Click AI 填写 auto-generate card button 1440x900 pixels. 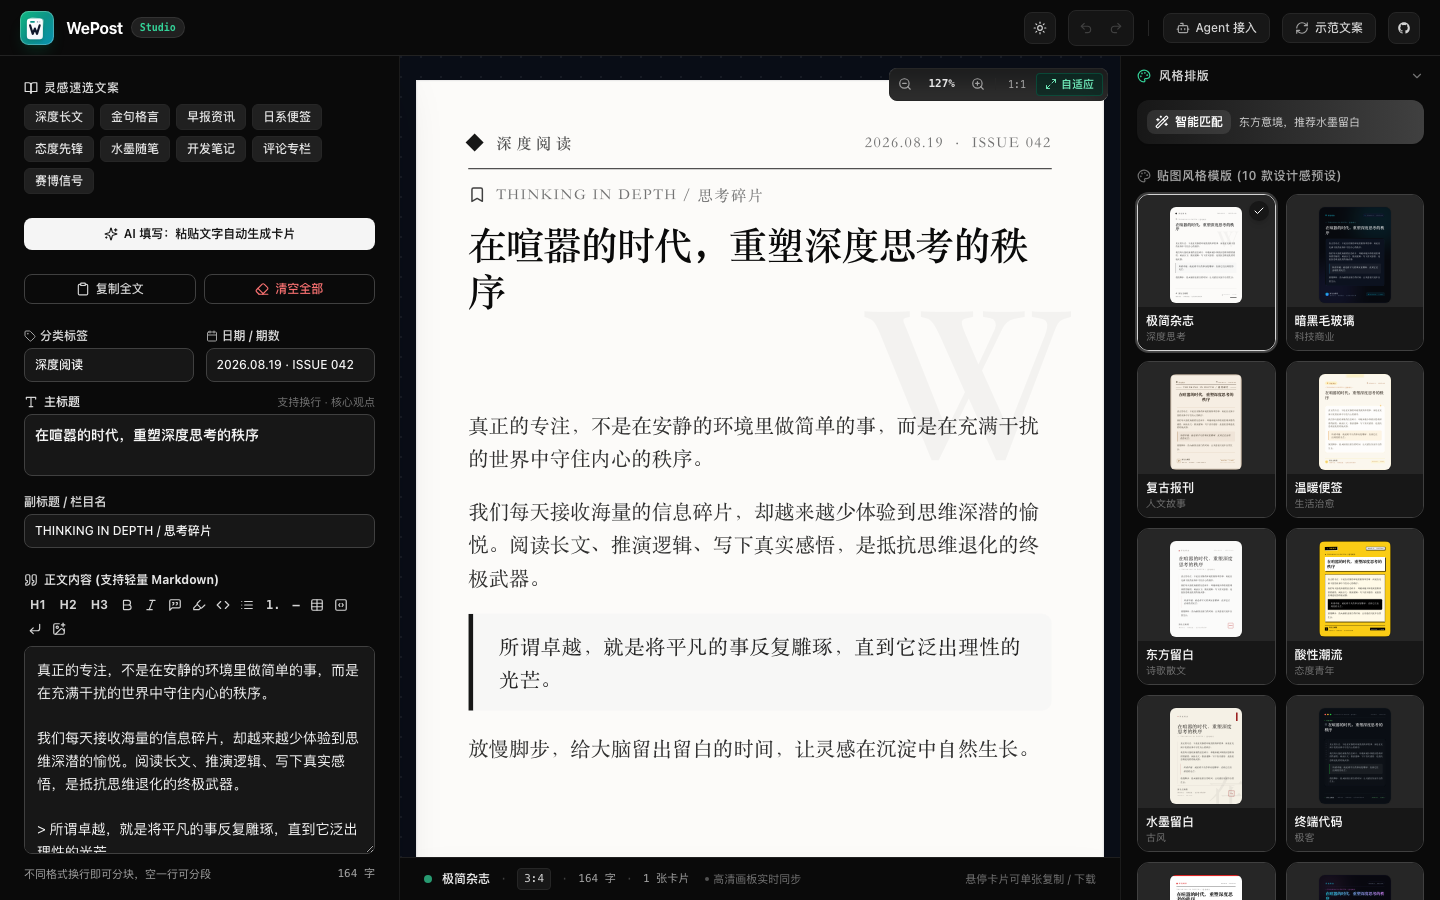(199, 234)
